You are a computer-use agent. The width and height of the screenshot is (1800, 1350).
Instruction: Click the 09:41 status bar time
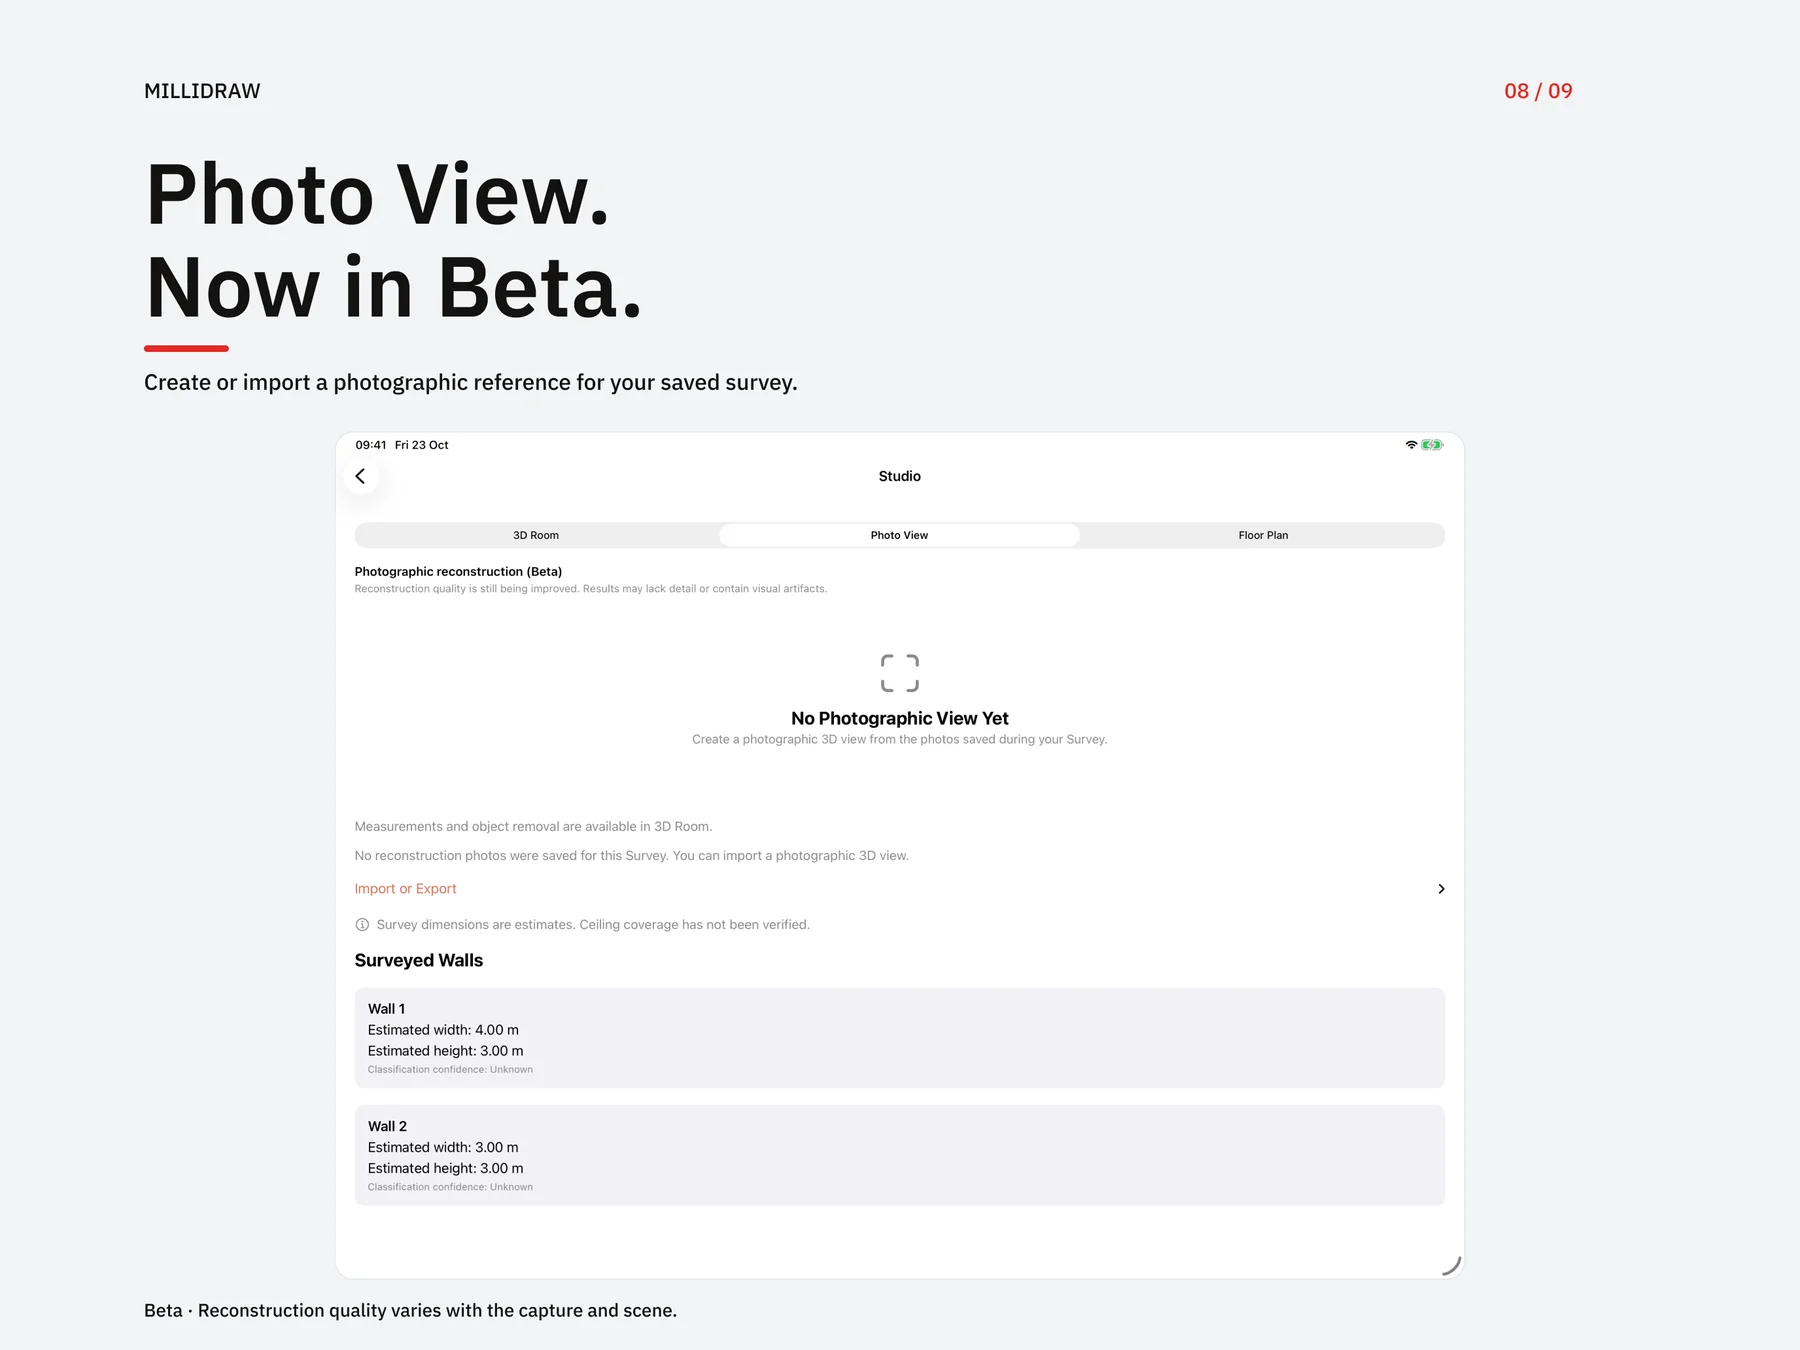pyautogui.click(x=370, y=445)
